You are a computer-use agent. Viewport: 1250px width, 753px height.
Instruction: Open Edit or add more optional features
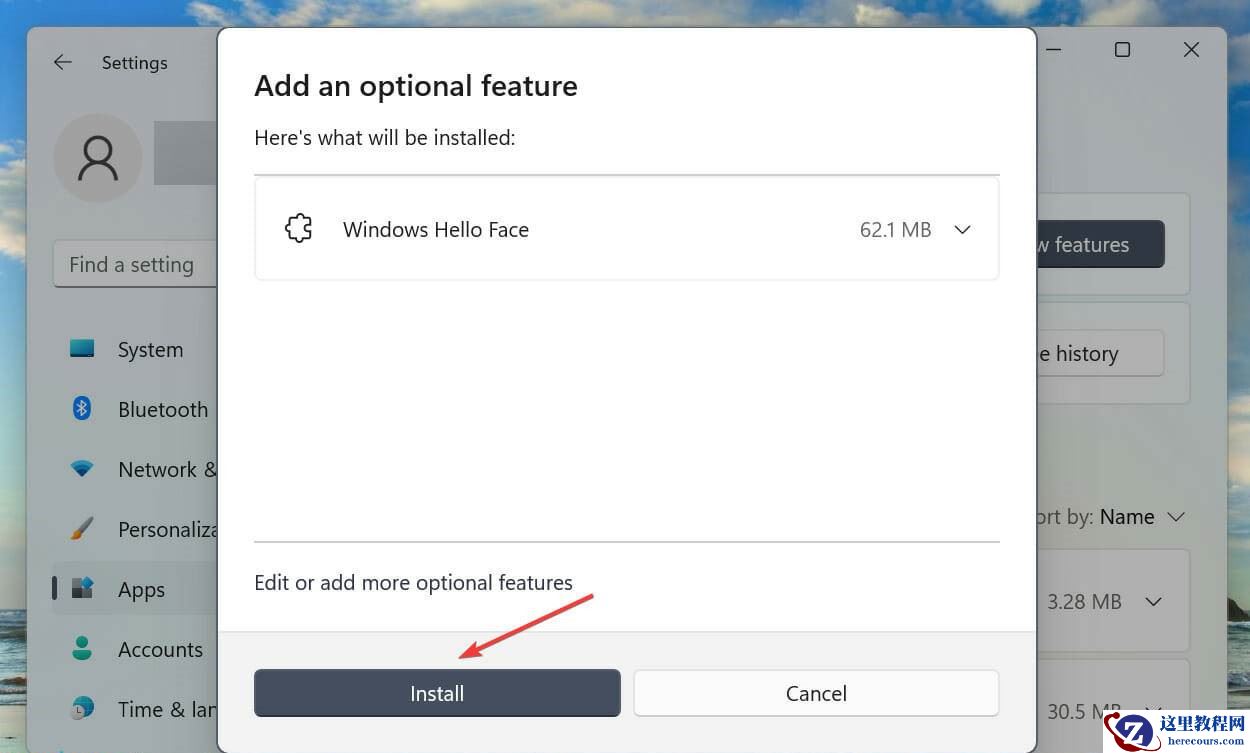click(x=413, y=582)
